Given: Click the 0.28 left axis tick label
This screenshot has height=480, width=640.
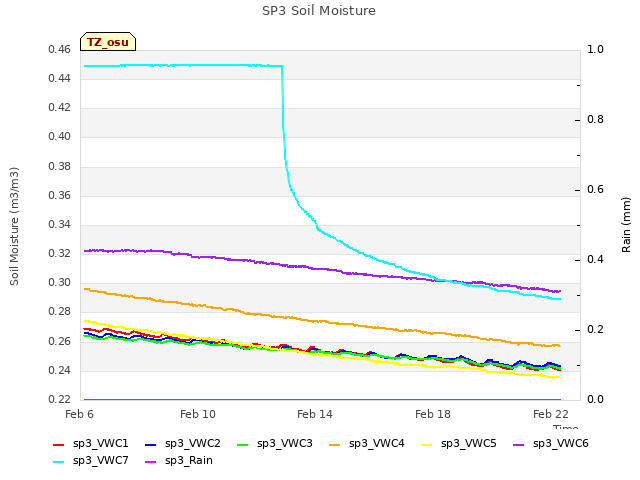Looking at the screenshot, I should [x=60, y=312].
